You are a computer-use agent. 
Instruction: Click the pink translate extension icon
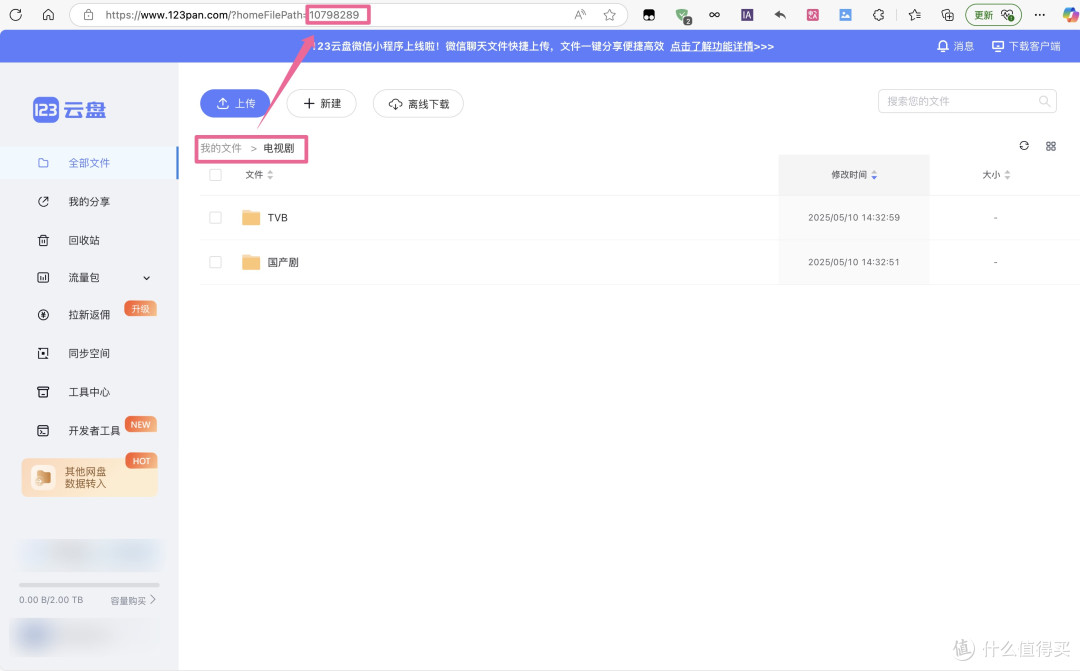tap(813, 14)
